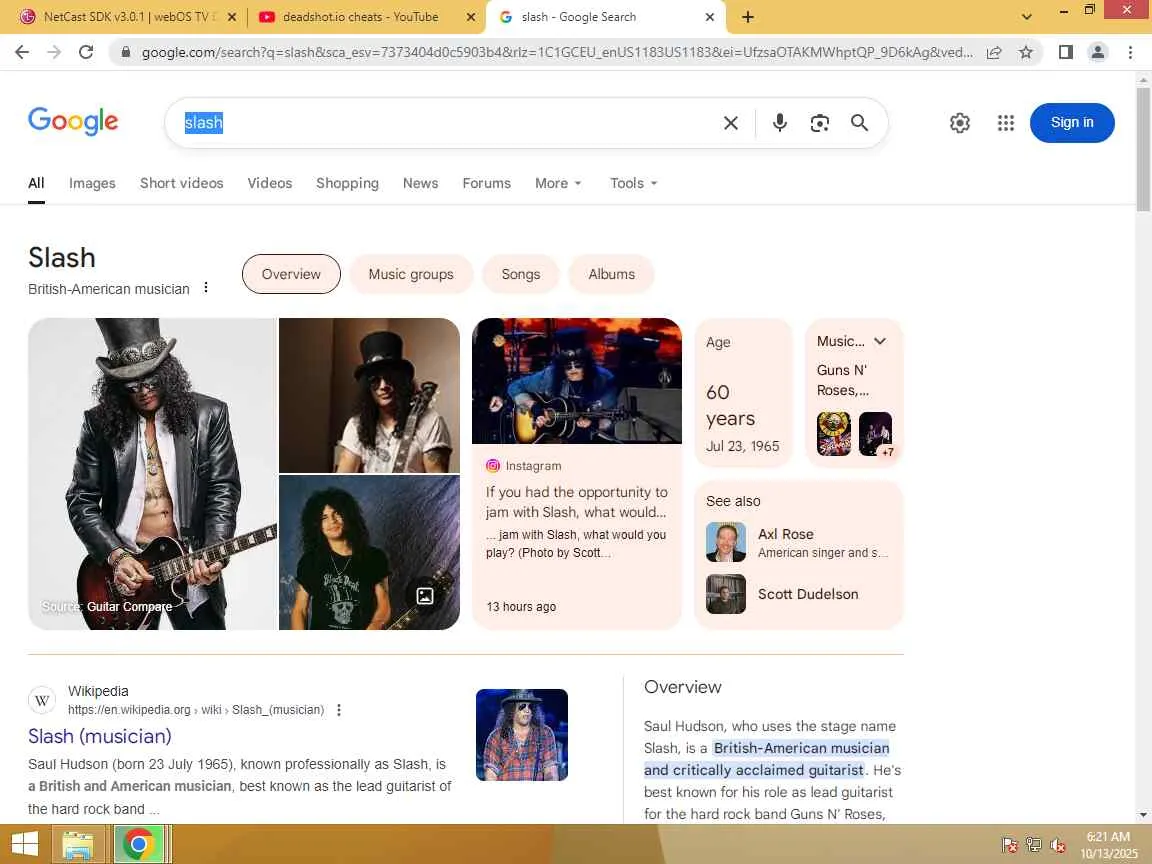Viewport: 1152px width, 864px height.
Task: Open the Google apps grid
Action: 1006,123
